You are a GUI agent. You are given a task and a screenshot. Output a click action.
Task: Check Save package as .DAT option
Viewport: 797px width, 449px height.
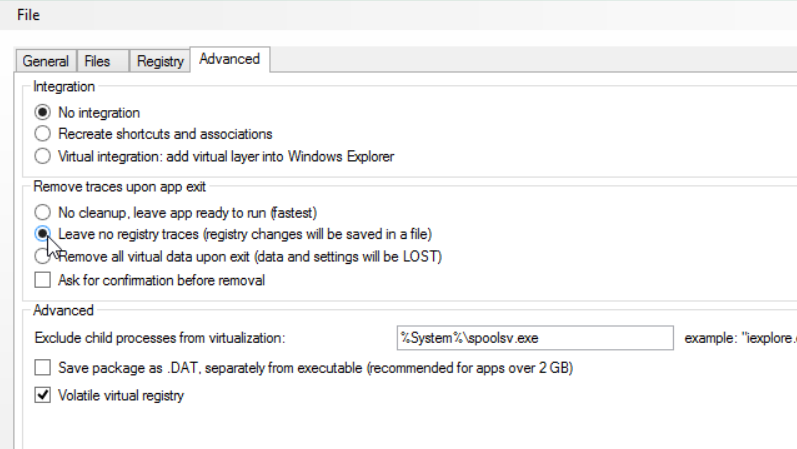tap(42, 368)
